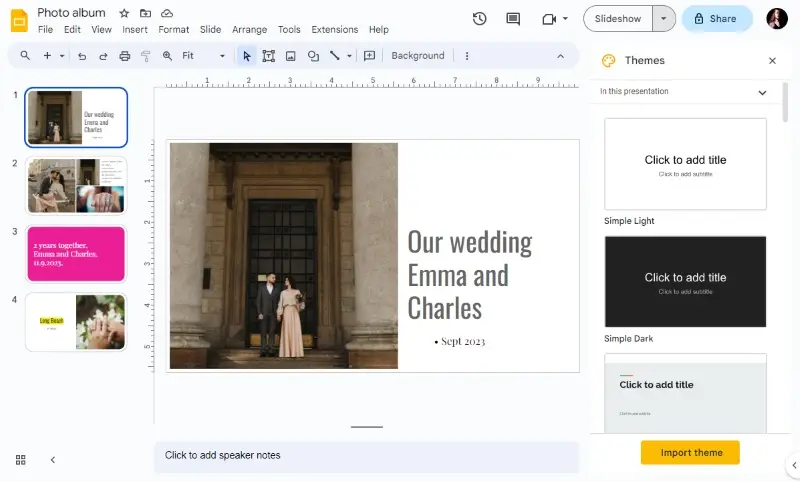Close the Themes panel
Viewport: 800px width, 482px height.
[x=772, y=61]
